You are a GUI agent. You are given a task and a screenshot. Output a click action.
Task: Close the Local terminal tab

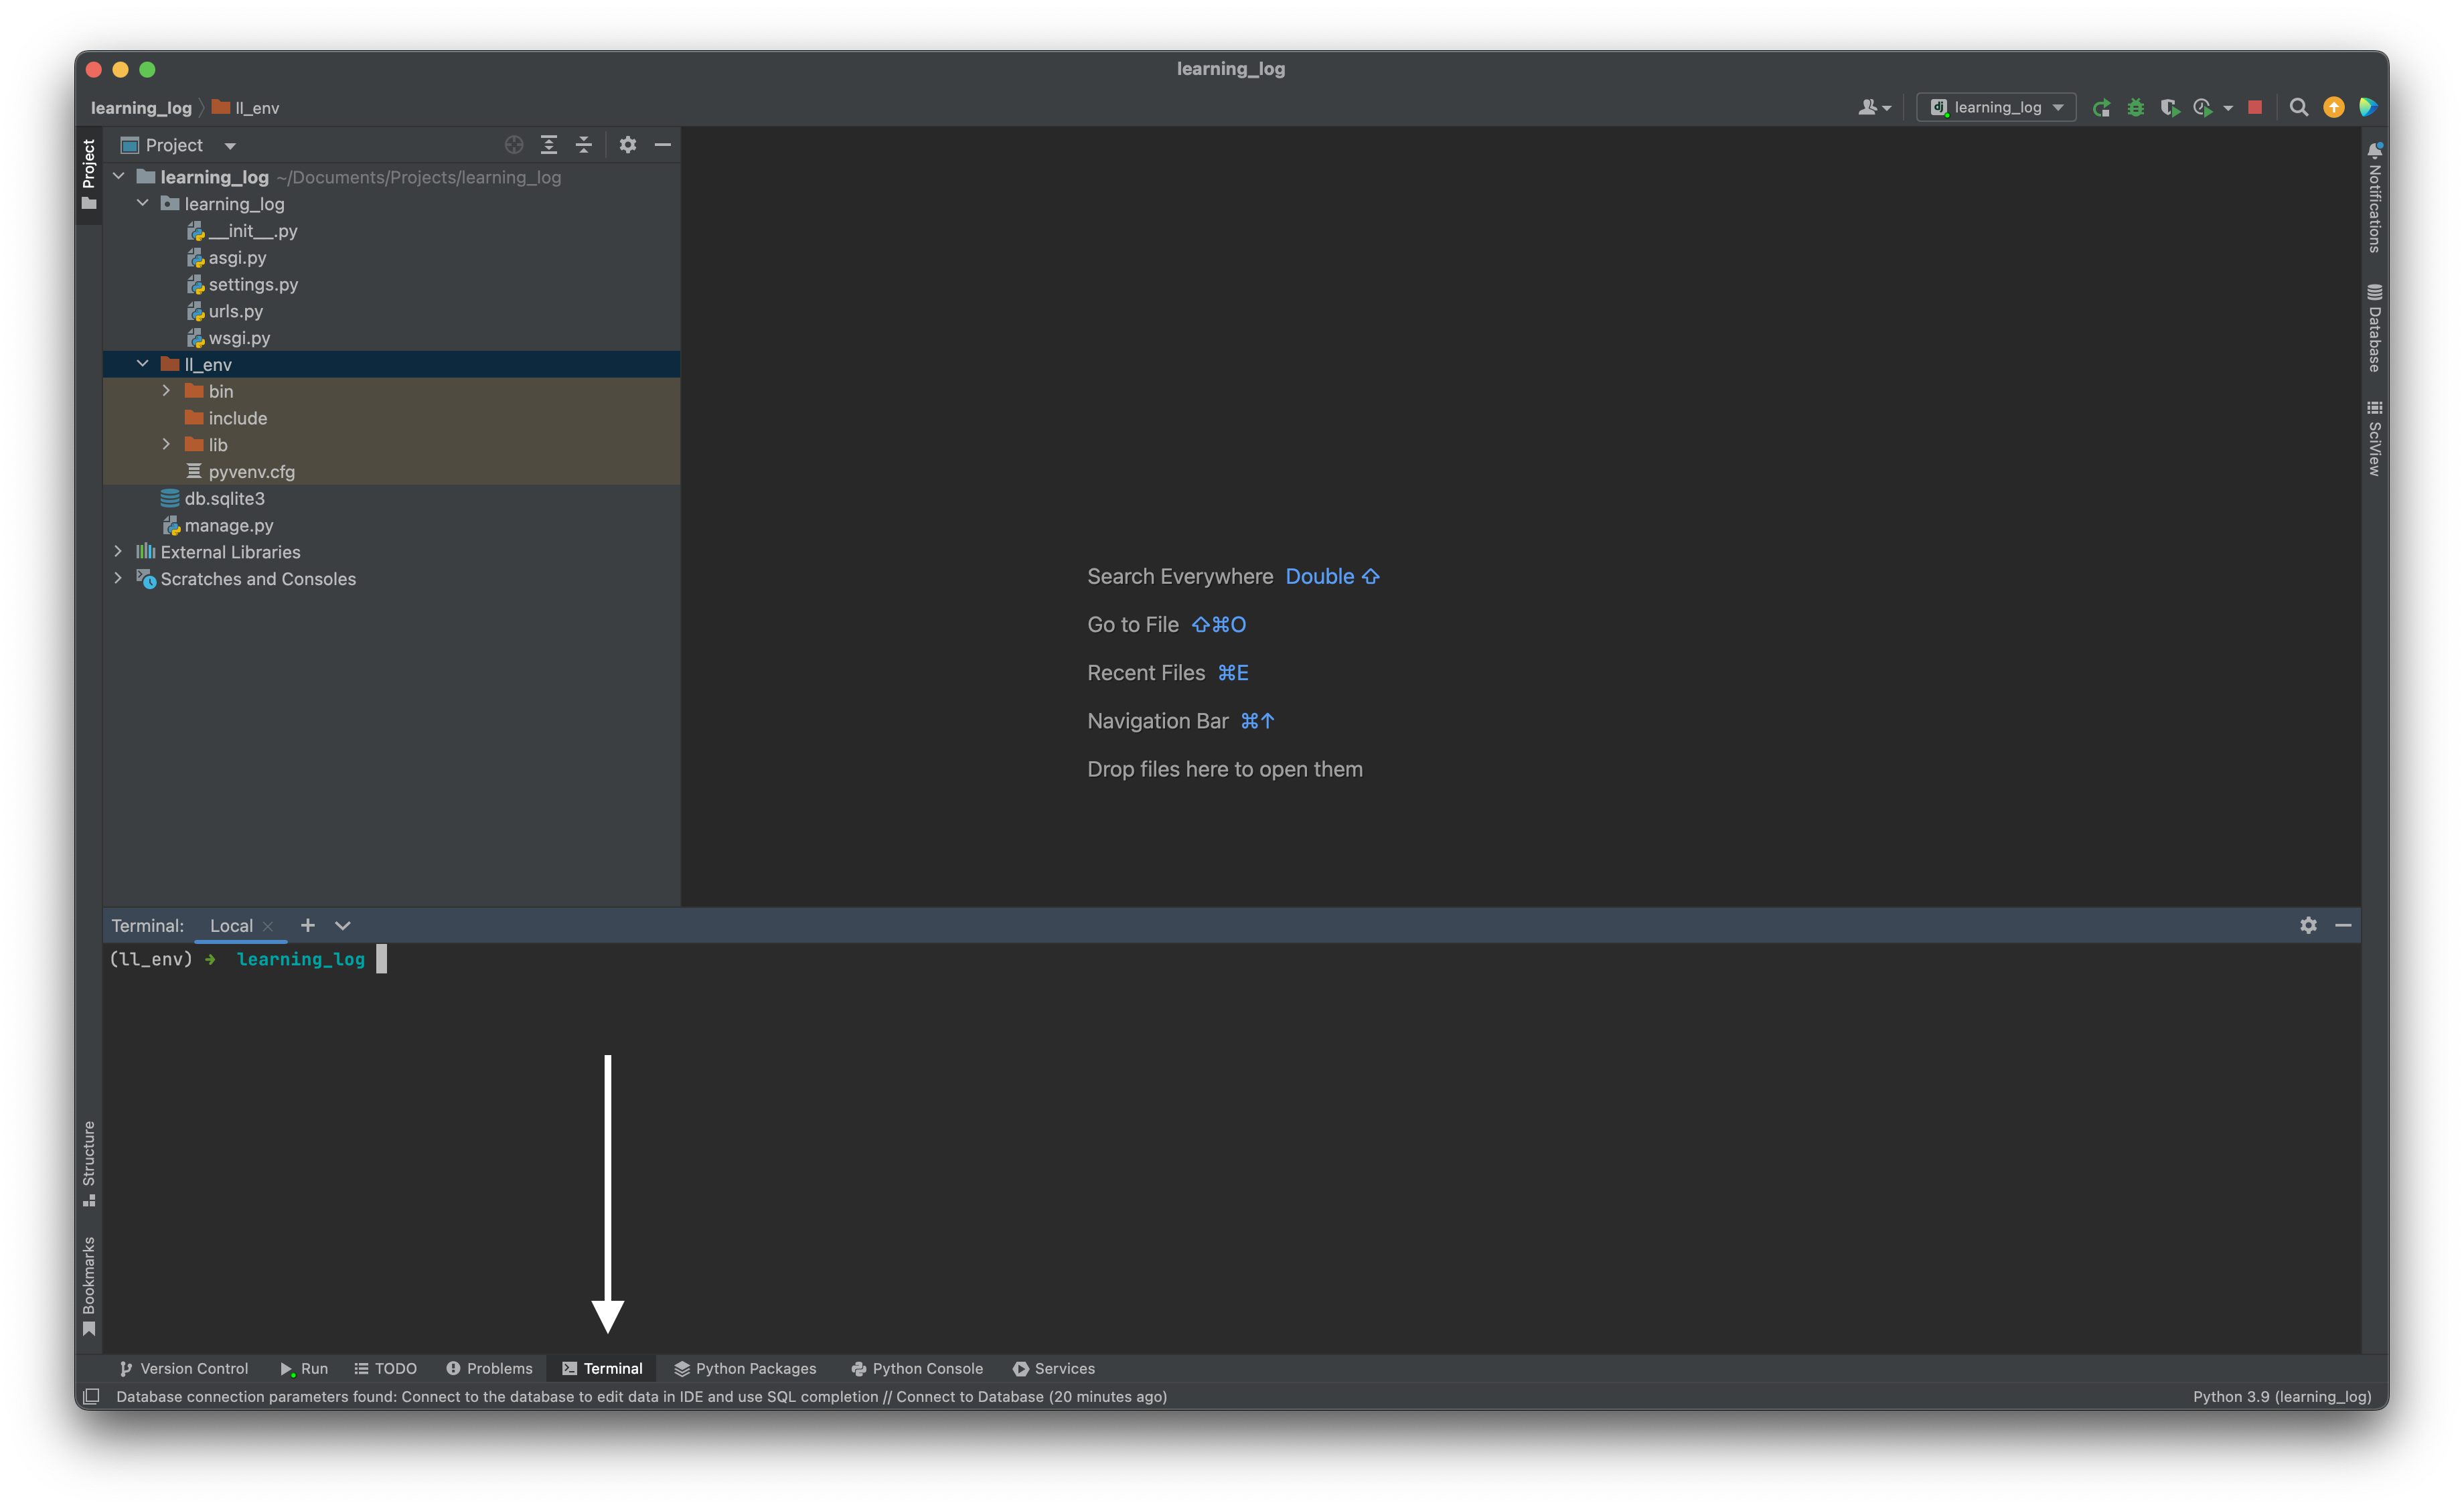point(268,927)
